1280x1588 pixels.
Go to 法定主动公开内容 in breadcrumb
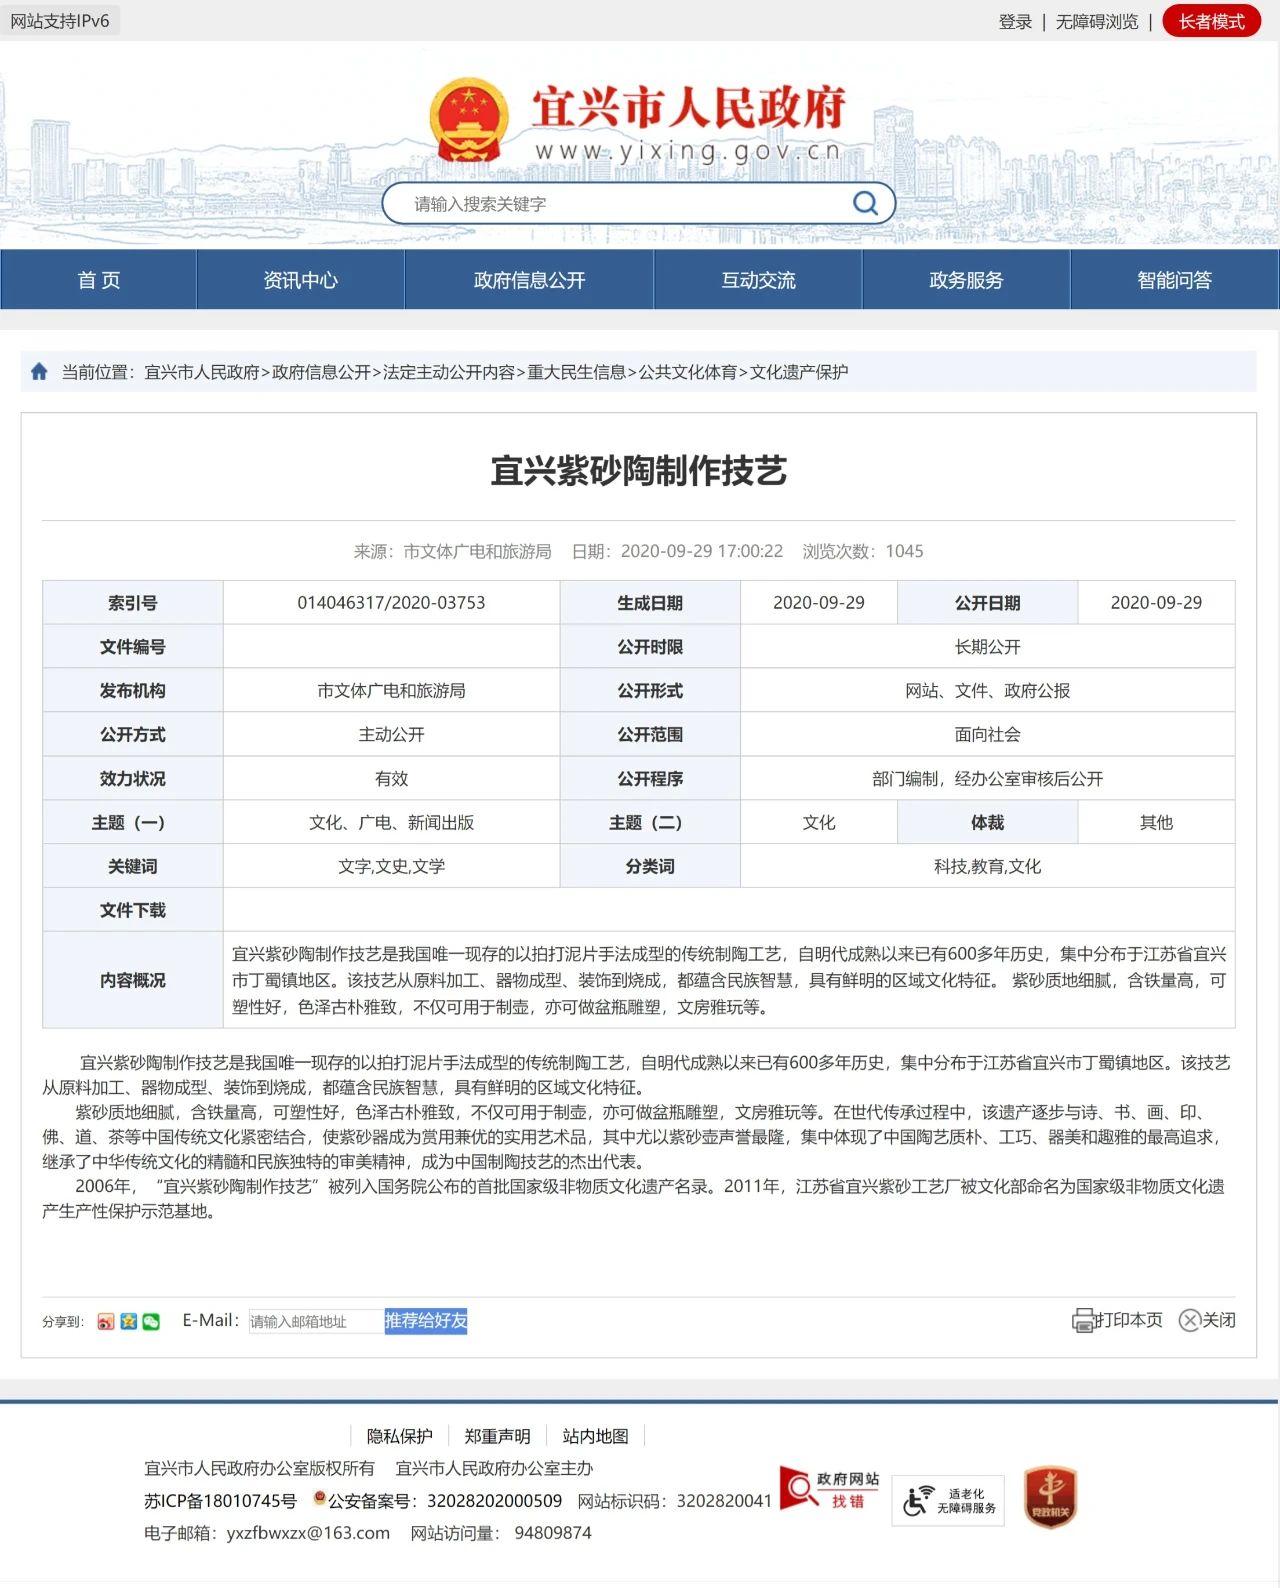(449, 372)
